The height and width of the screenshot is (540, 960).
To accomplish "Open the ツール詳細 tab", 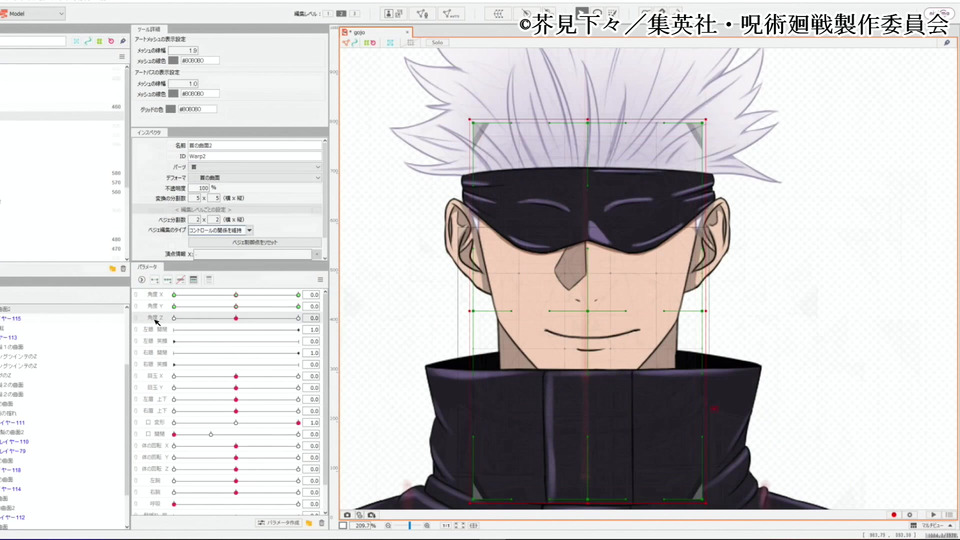I will click(148, 29).
